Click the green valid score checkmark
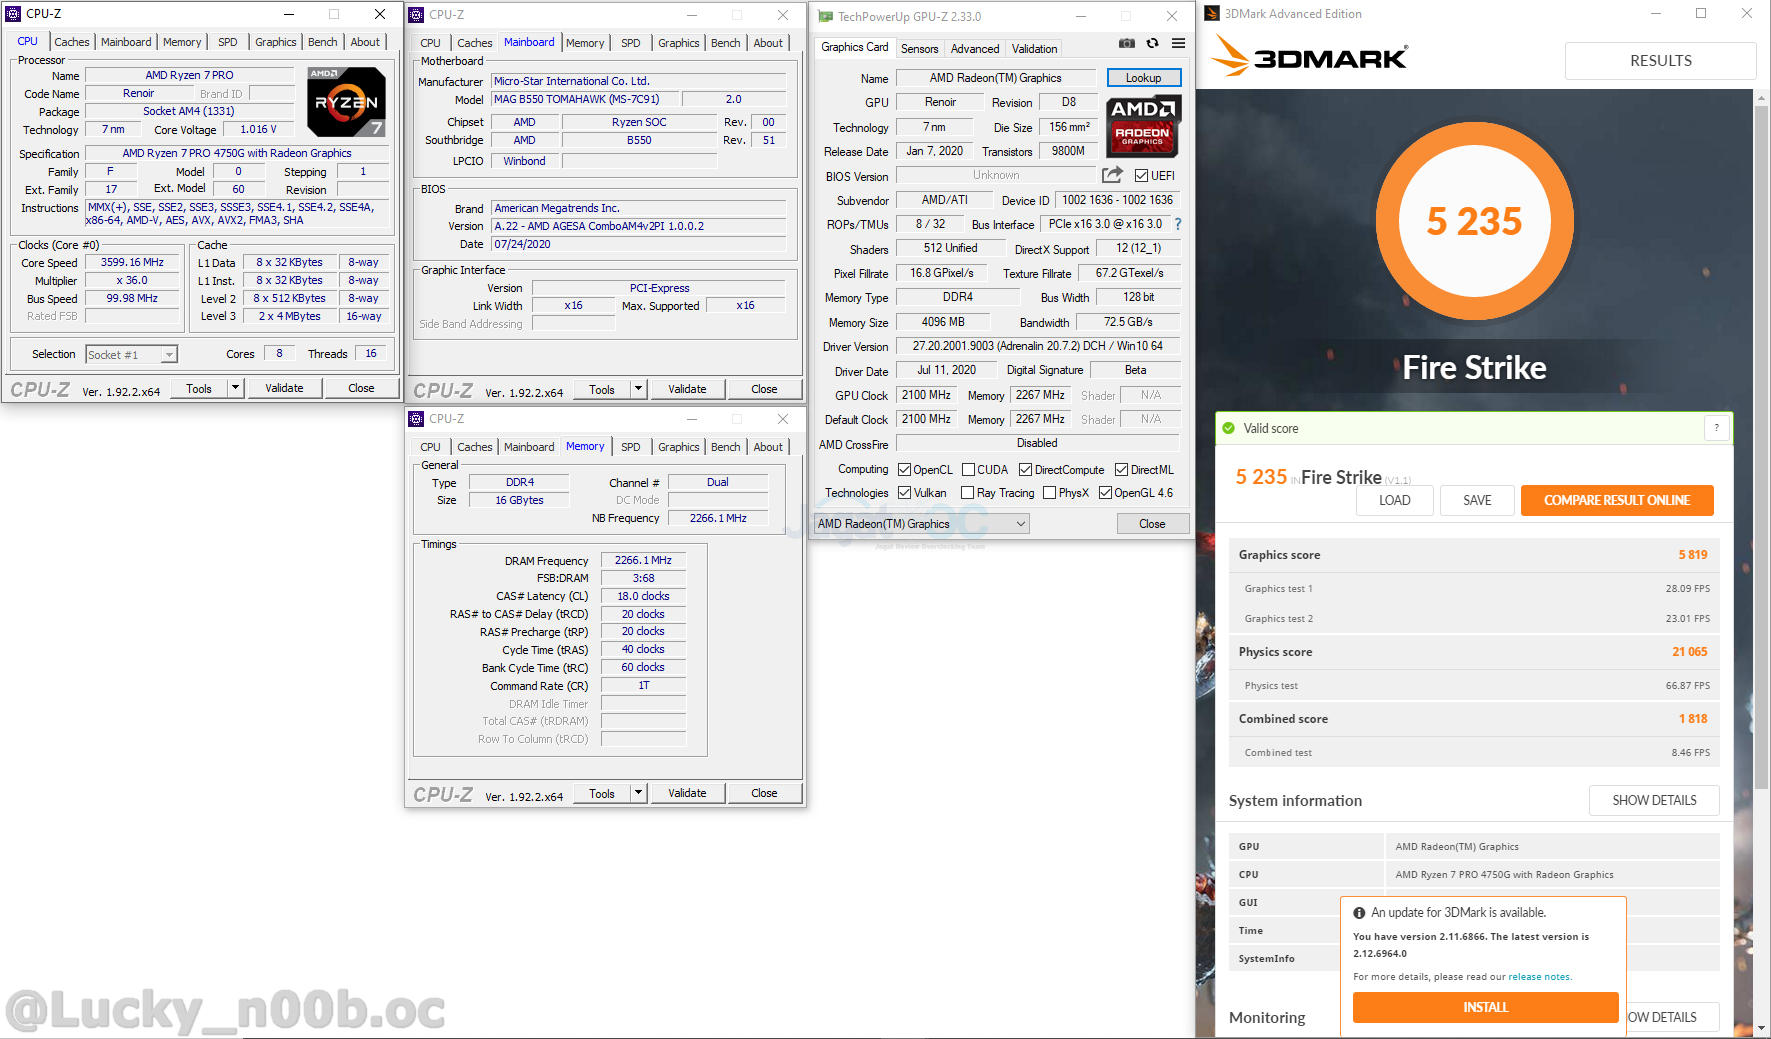 pyautogui.click(x=1229, y=428)
